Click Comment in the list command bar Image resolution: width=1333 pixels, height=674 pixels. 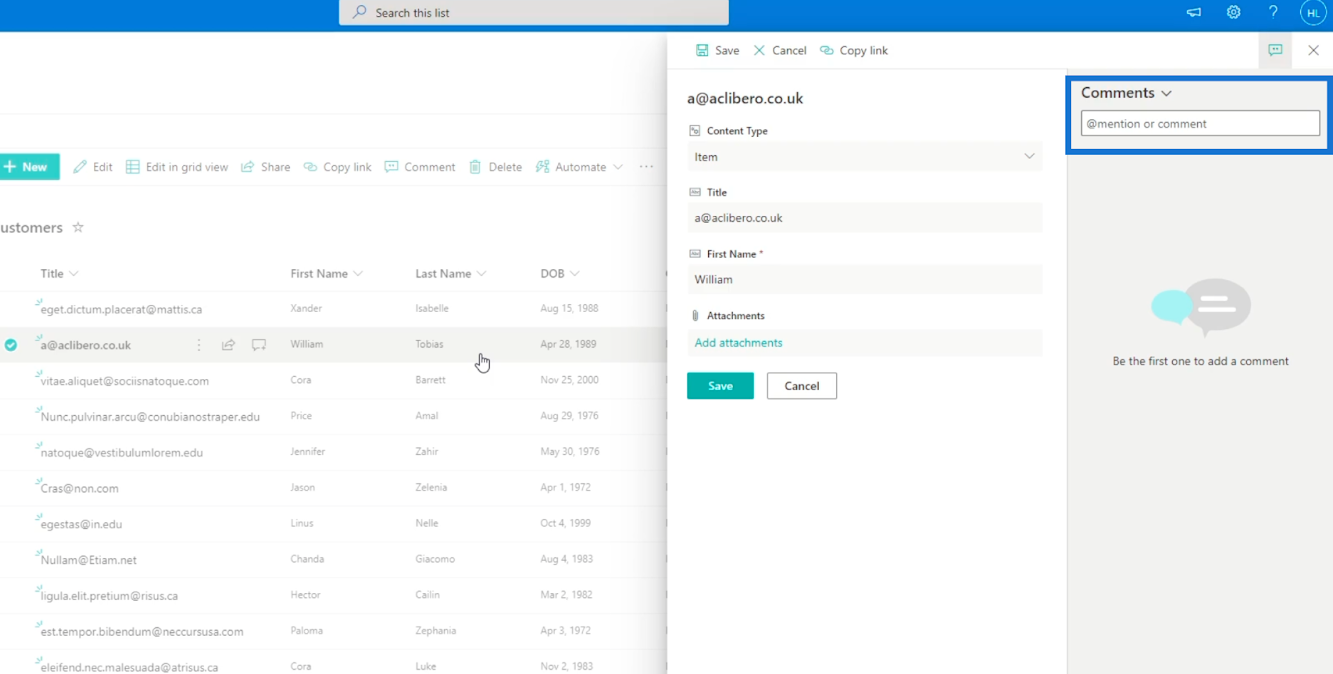click(420, 167)
